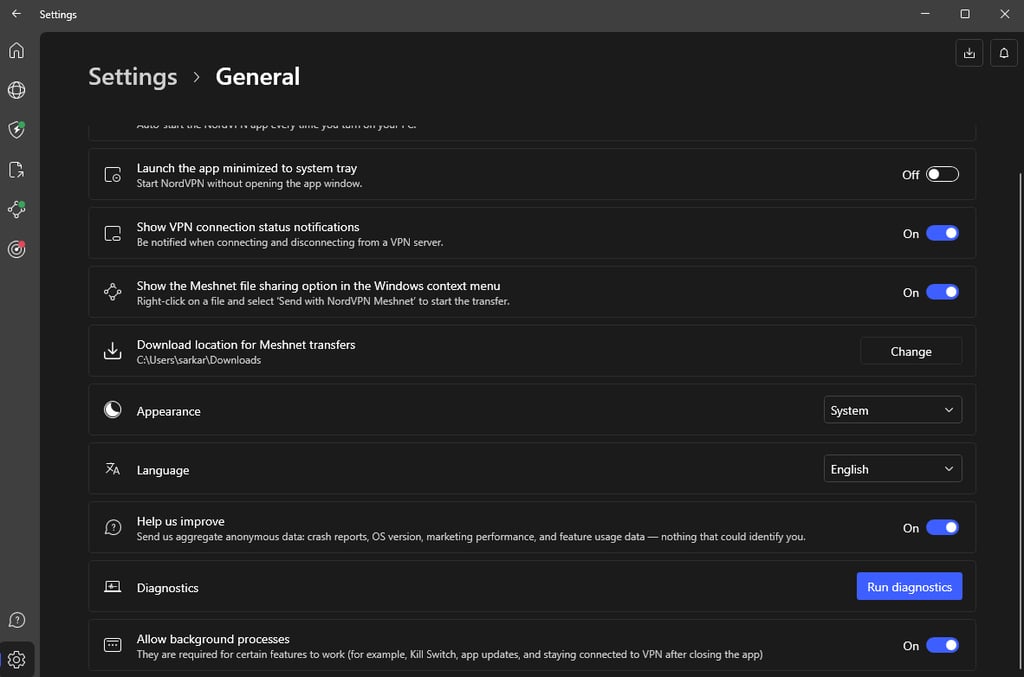Click 'Start NordVPN without opening the app window'
Viewport: 1024px width, 677px height.
coord(249,184)
